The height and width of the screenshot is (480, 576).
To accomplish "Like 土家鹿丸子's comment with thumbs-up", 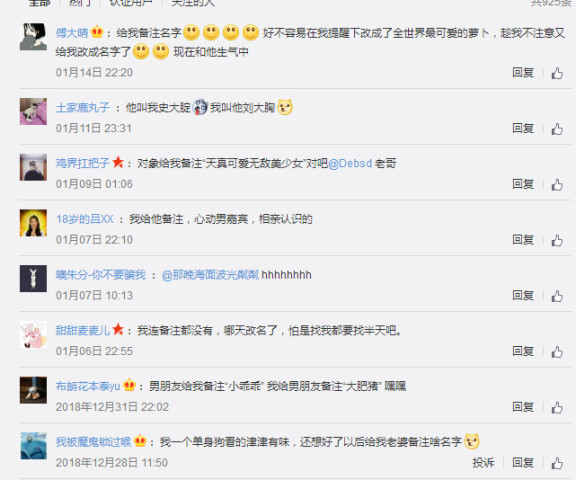I will (x=557, y=129).
